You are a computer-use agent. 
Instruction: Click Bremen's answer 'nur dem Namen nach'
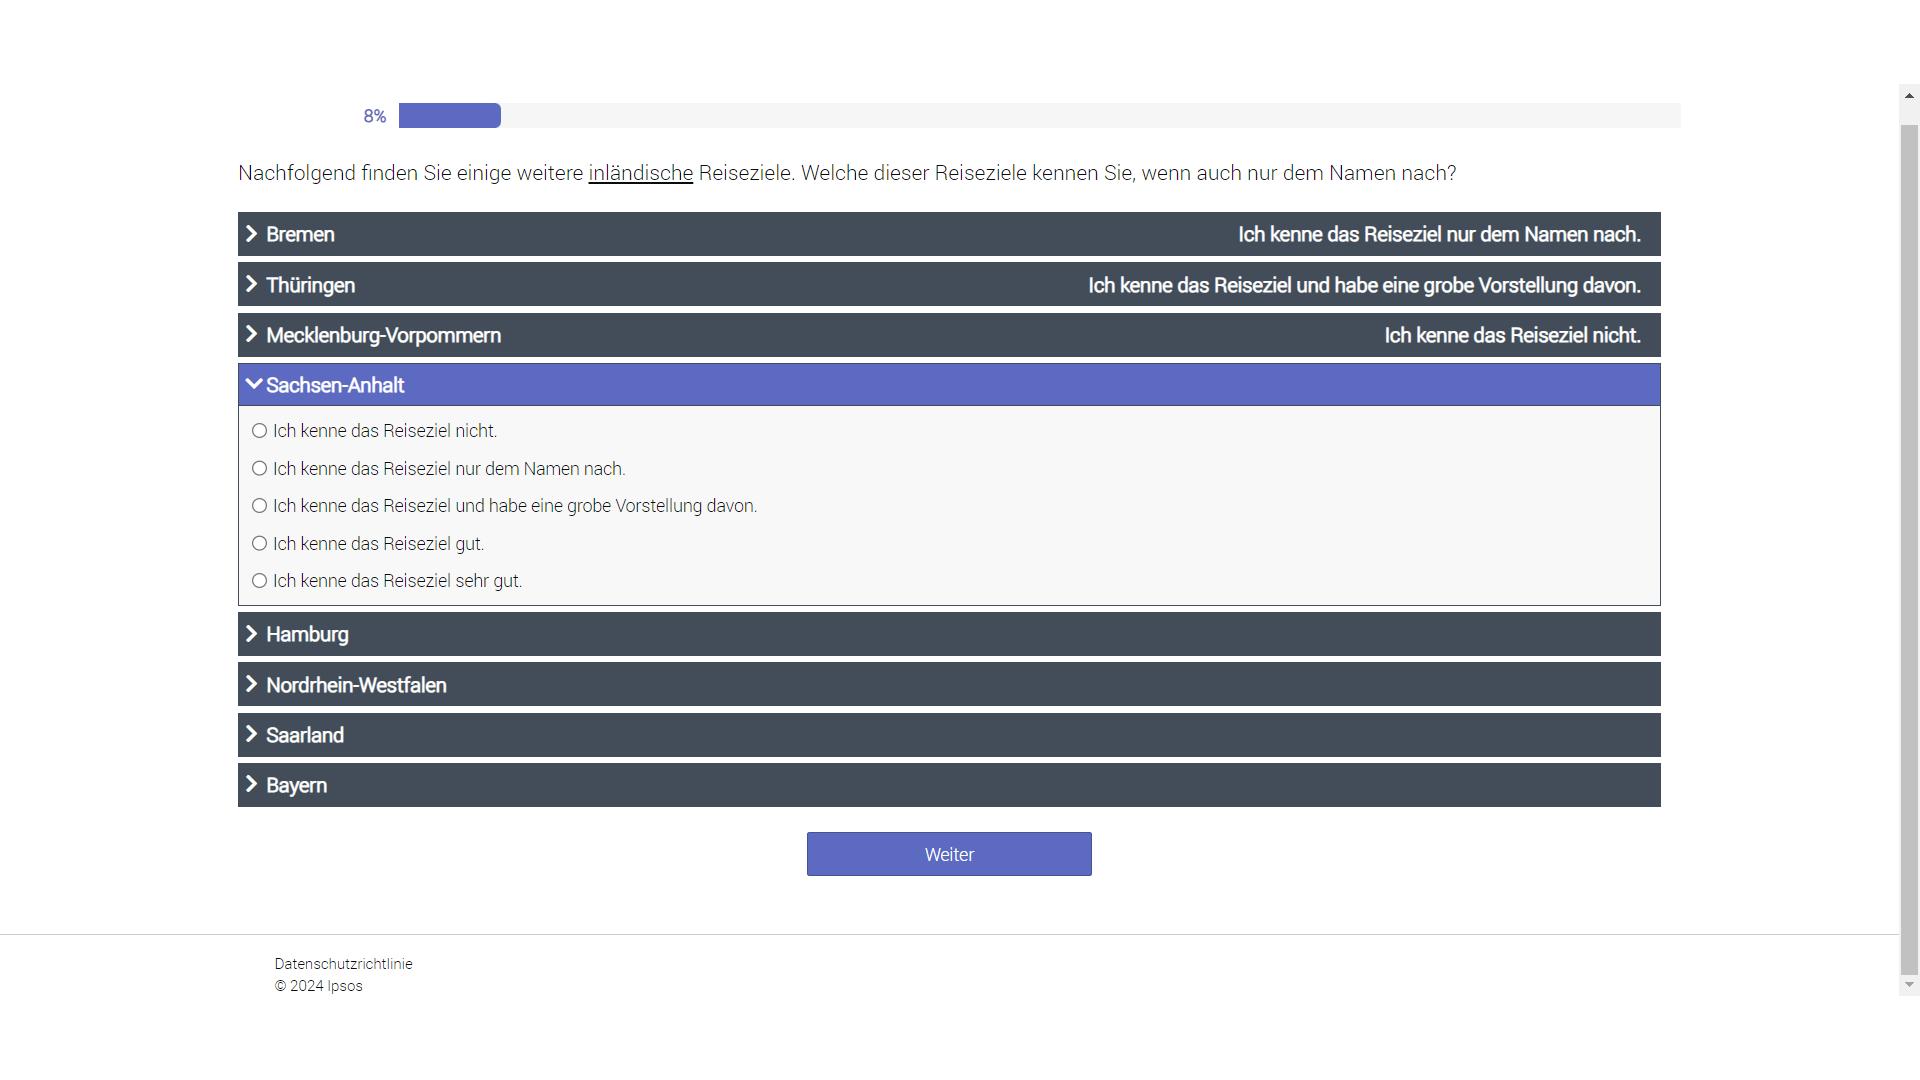1439,234
